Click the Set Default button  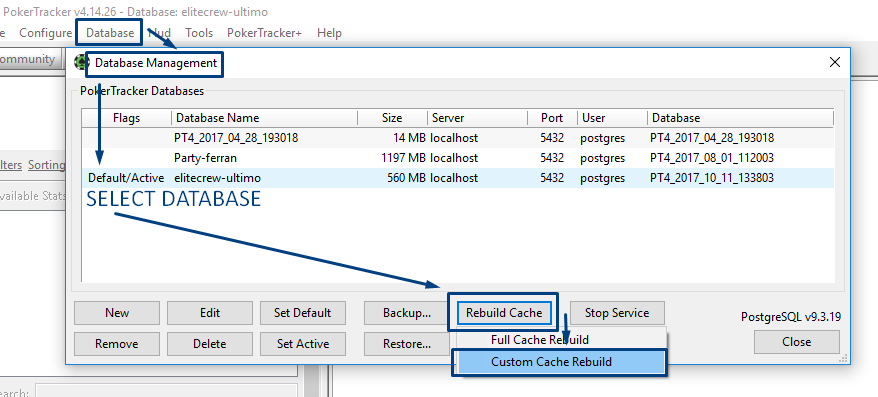pyautogui.click(x=303, y=313)
